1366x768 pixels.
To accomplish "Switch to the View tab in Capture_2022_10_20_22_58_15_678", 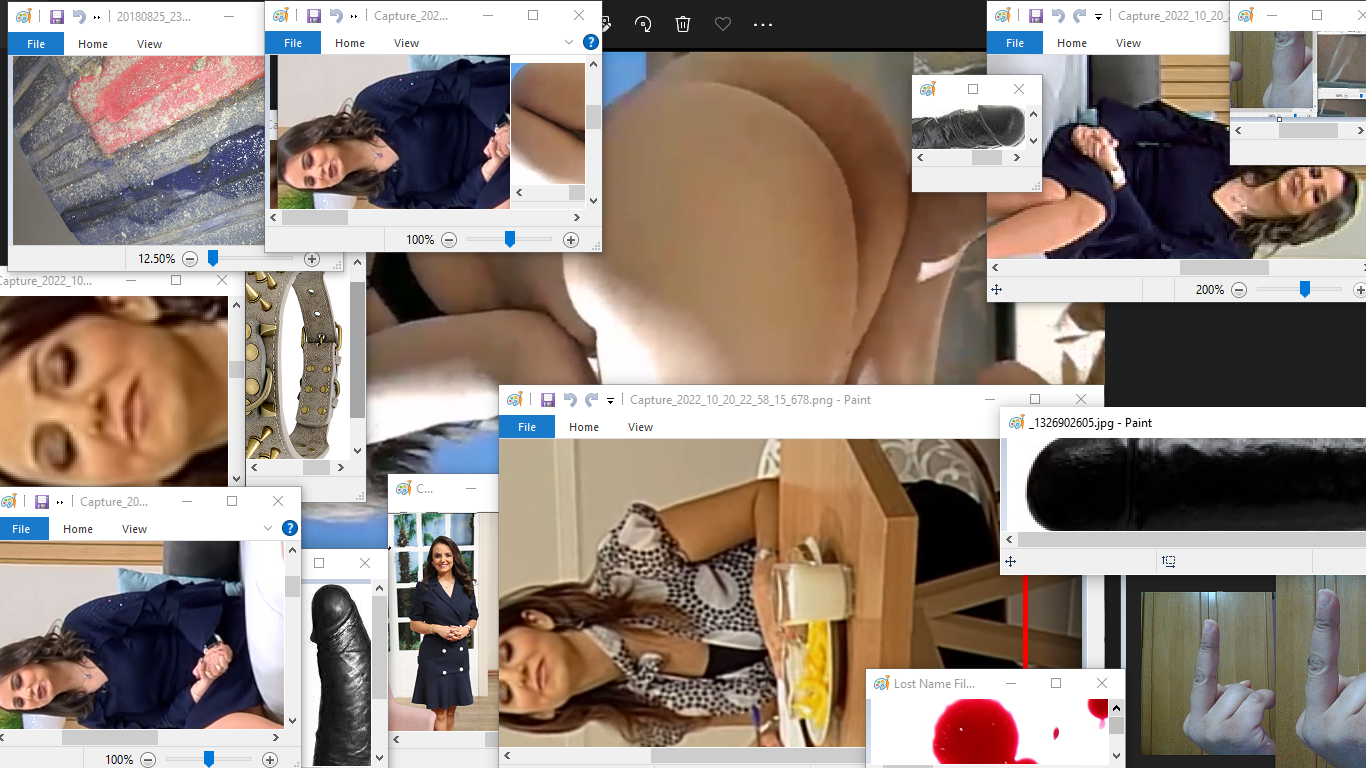I will point(641,426).
